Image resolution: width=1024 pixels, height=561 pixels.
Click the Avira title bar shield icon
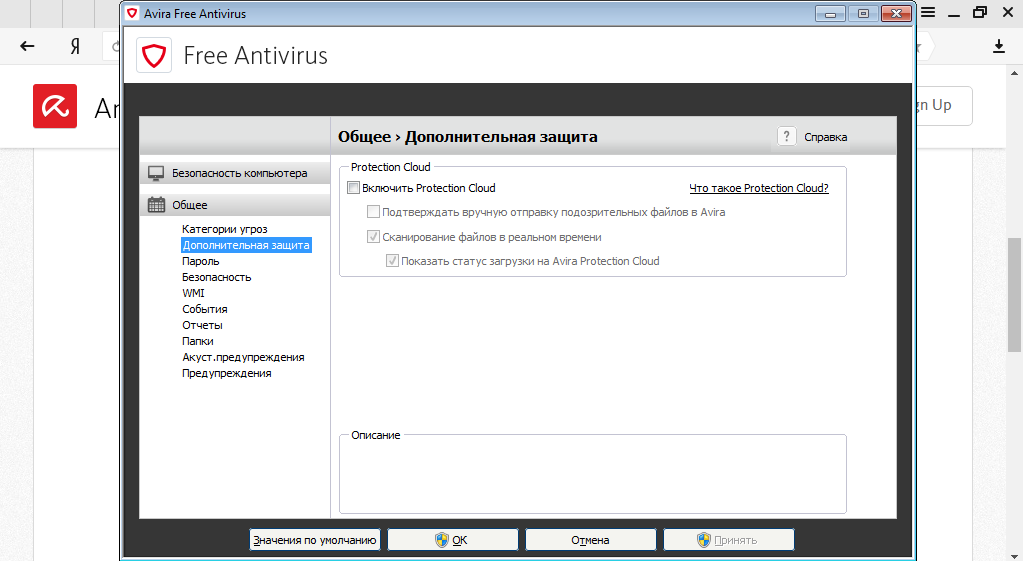tap(133, 13)
